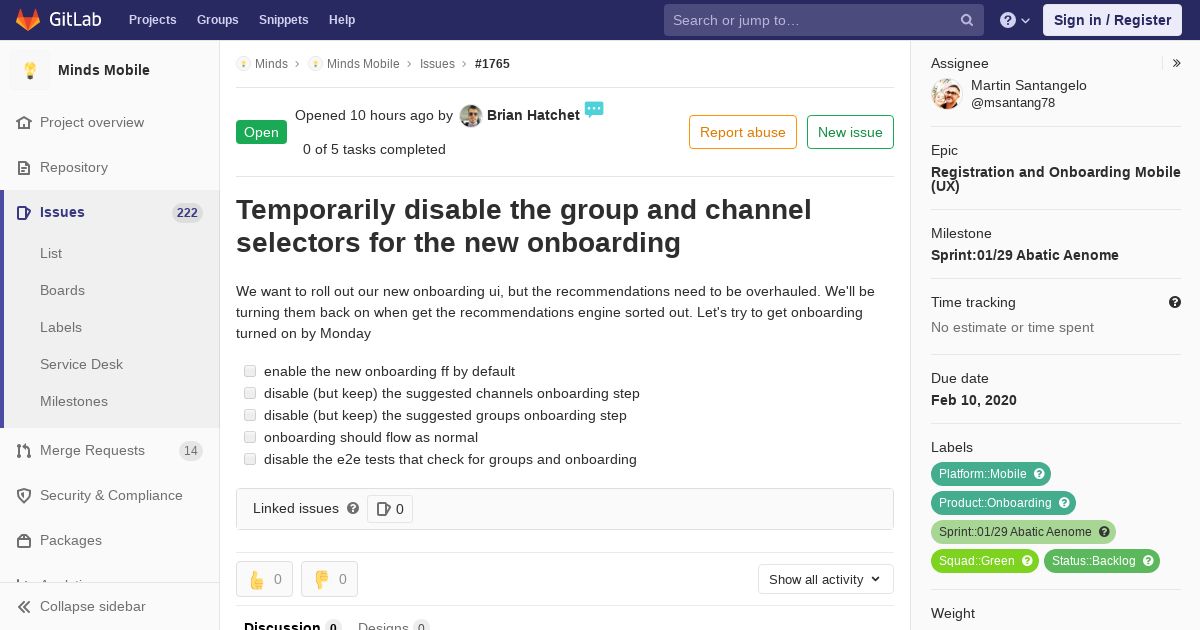Image resolution: width=1200 pixels, height=630 pixels.
Task: Open the Snippets page
Action: point(283,20)
